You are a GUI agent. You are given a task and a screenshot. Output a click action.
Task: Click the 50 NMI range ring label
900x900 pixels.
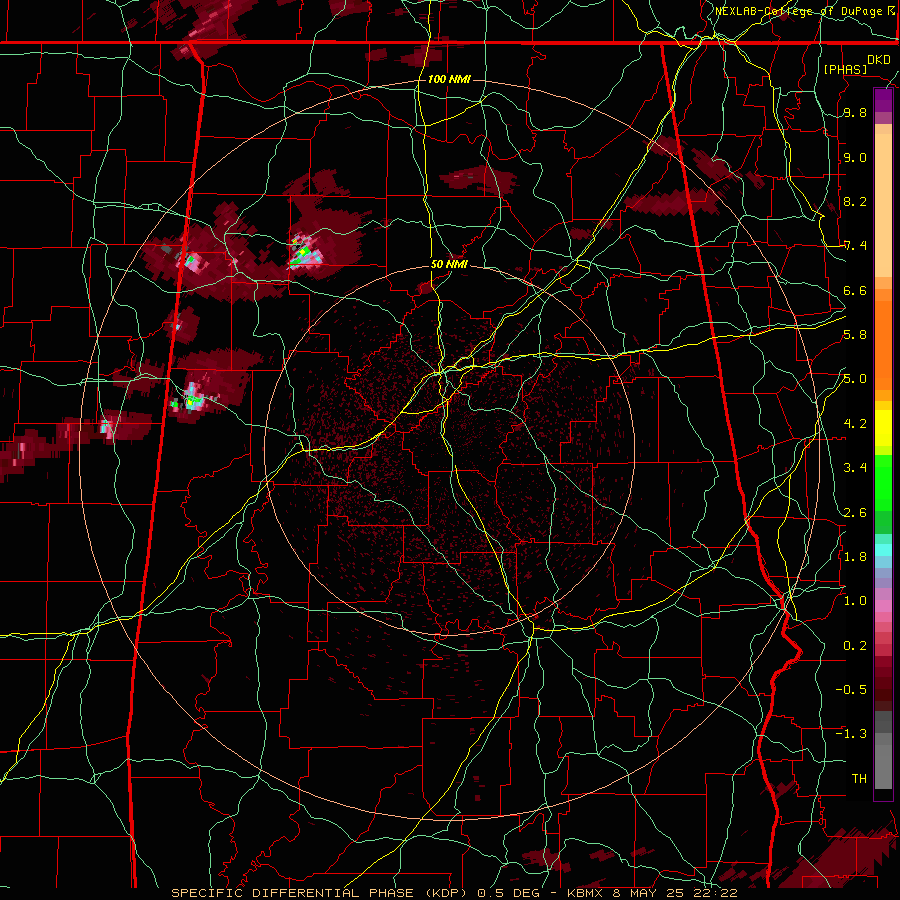pos(449,265)
